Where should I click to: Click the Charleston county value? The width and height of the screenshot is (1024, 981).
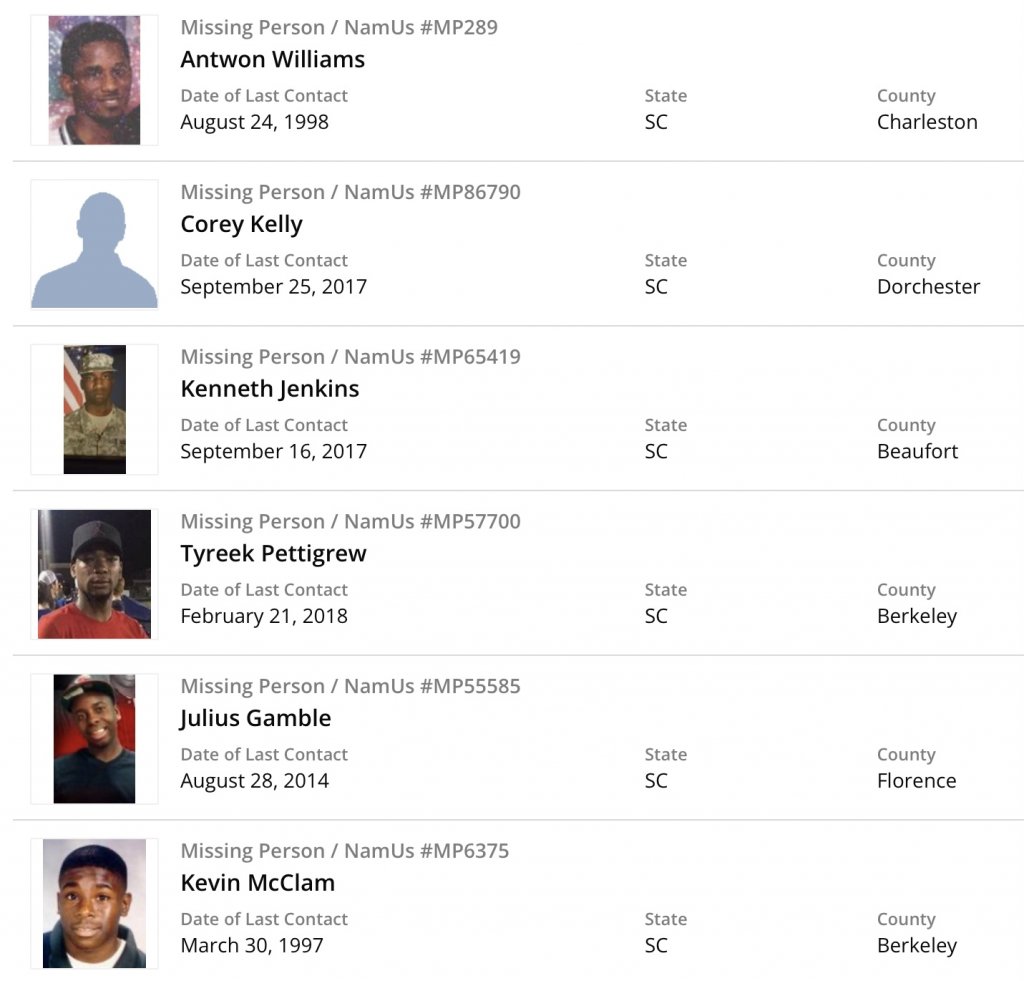click(927, 122)
